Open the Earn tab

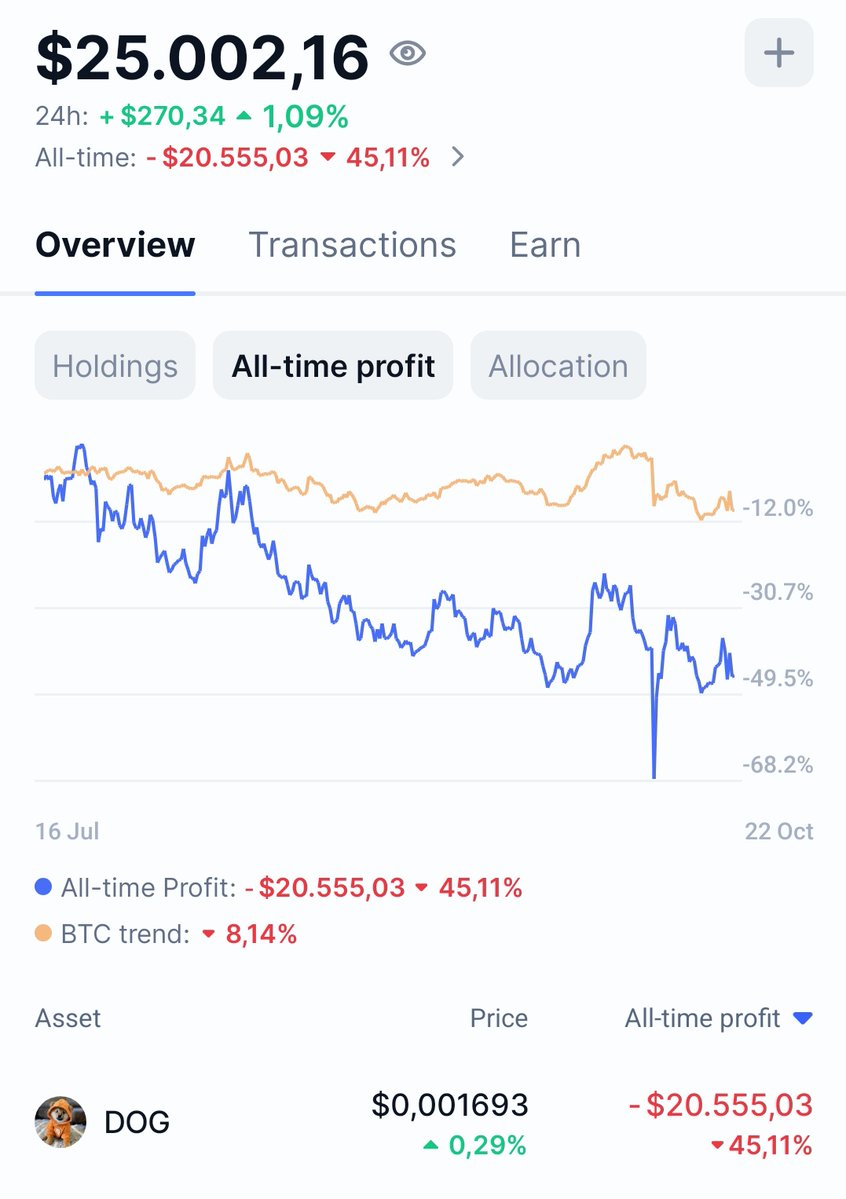545,245
